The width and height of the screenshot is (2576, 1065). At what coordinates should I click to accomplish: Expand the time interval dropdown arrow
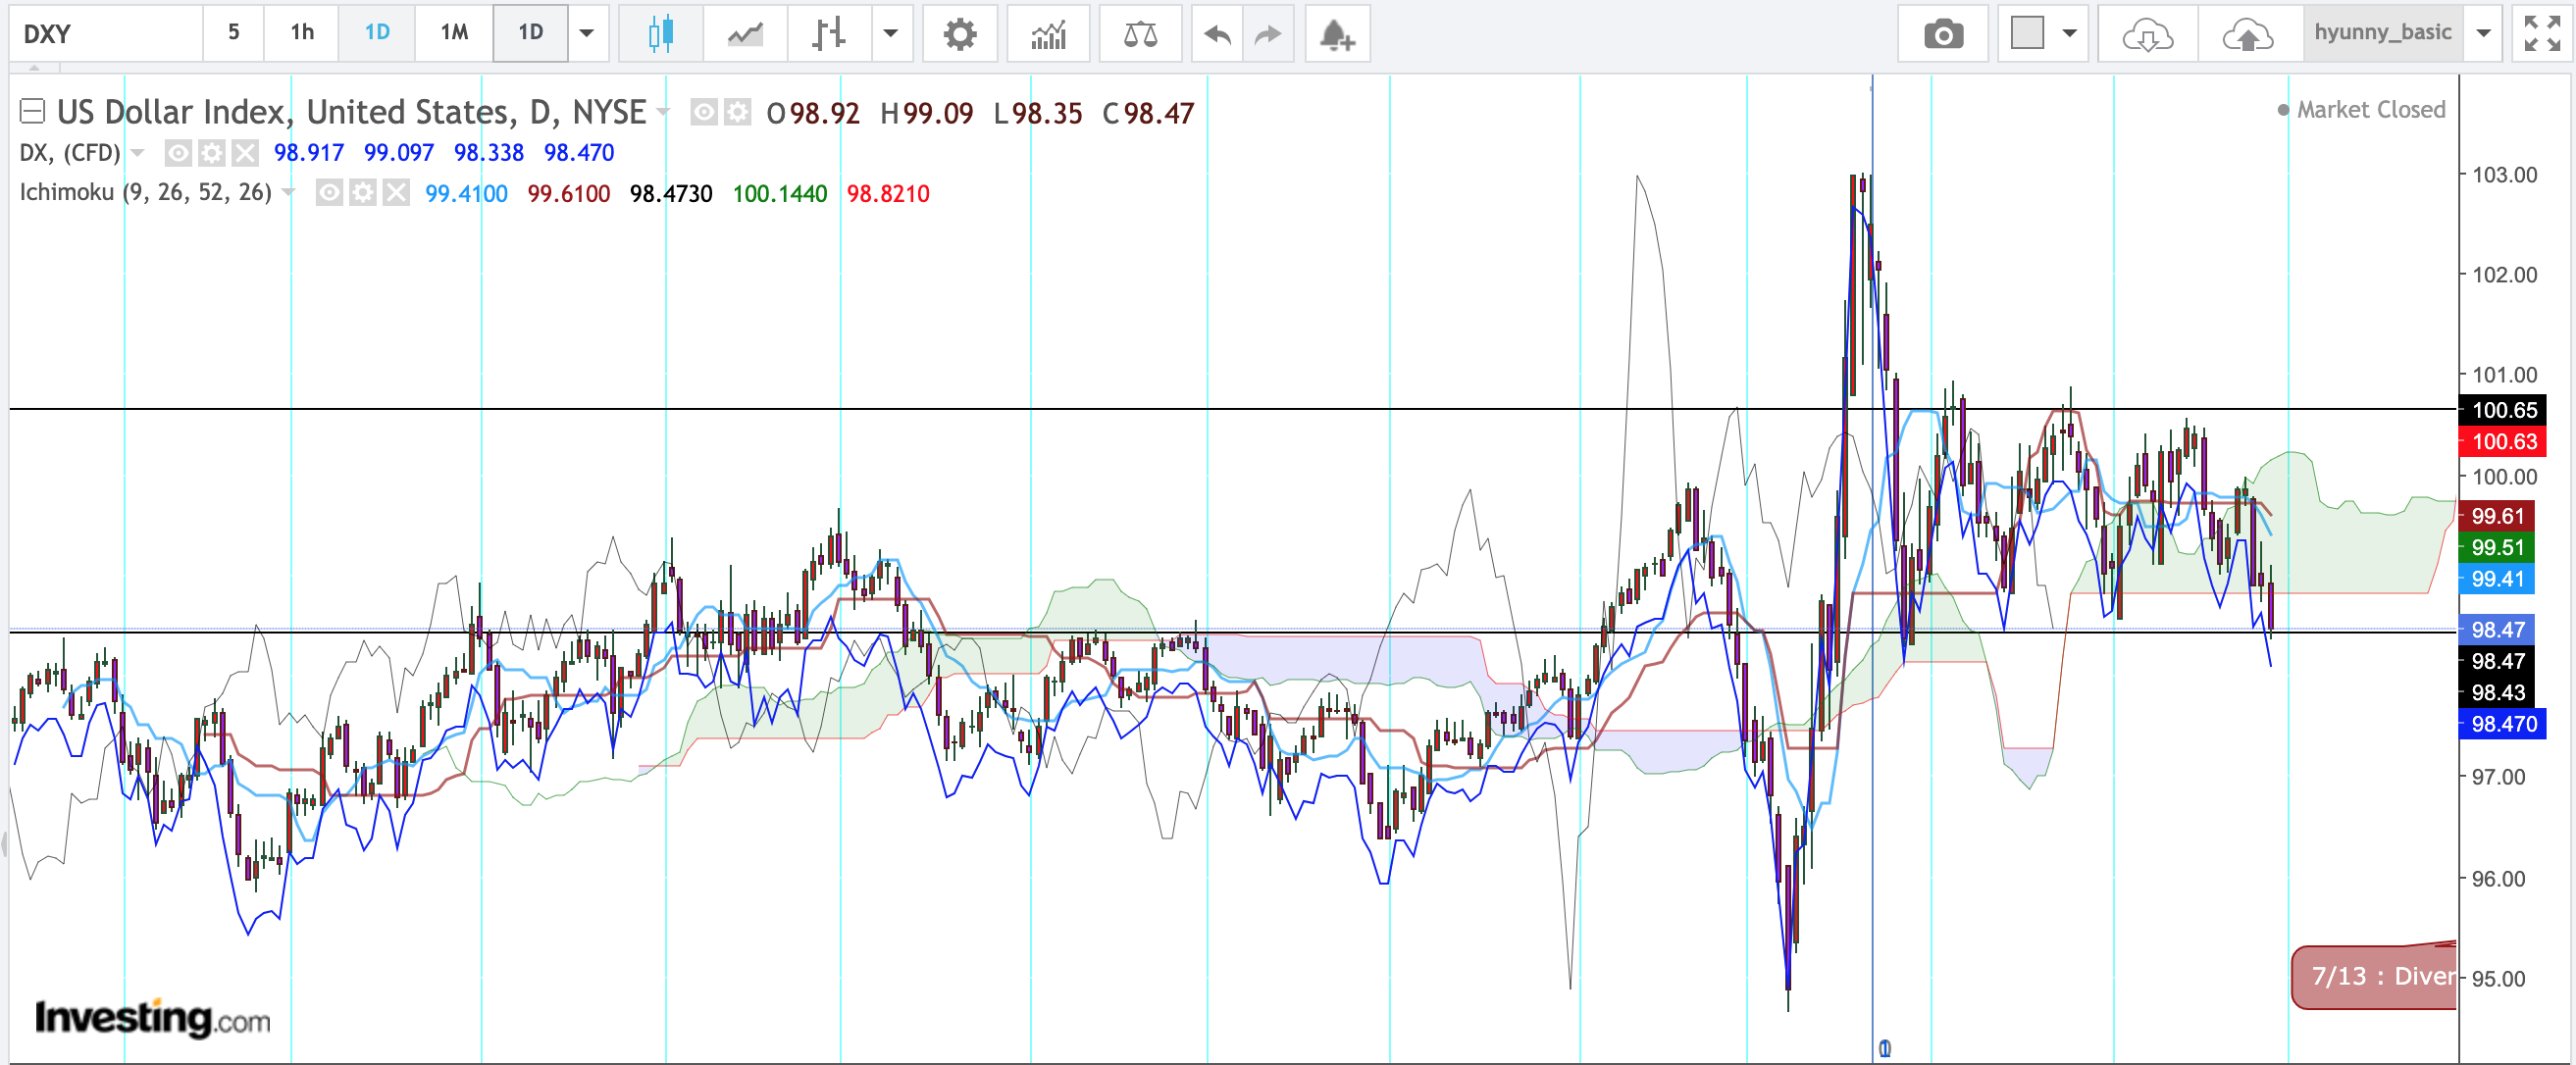587,33
